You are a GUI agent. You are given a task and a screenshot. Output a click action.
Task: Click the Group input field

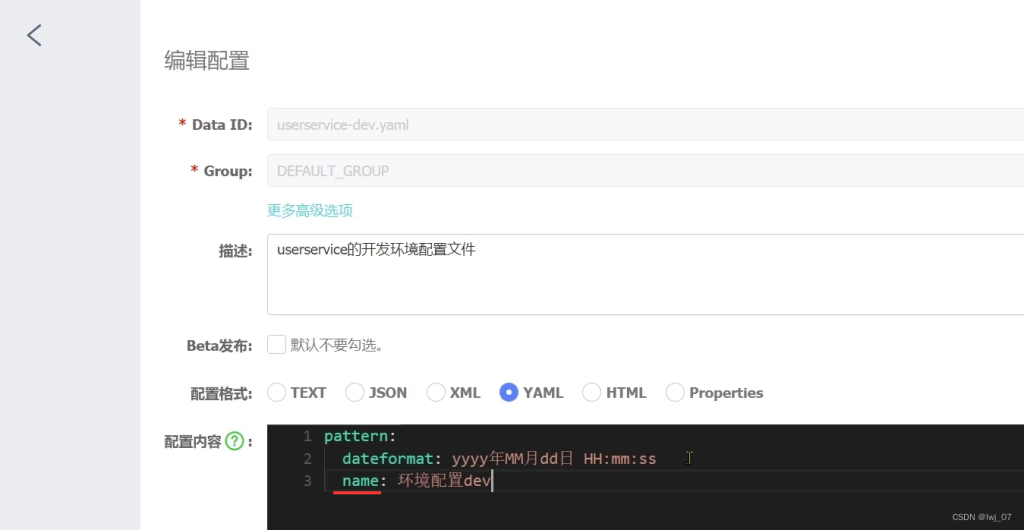[645, 171]
